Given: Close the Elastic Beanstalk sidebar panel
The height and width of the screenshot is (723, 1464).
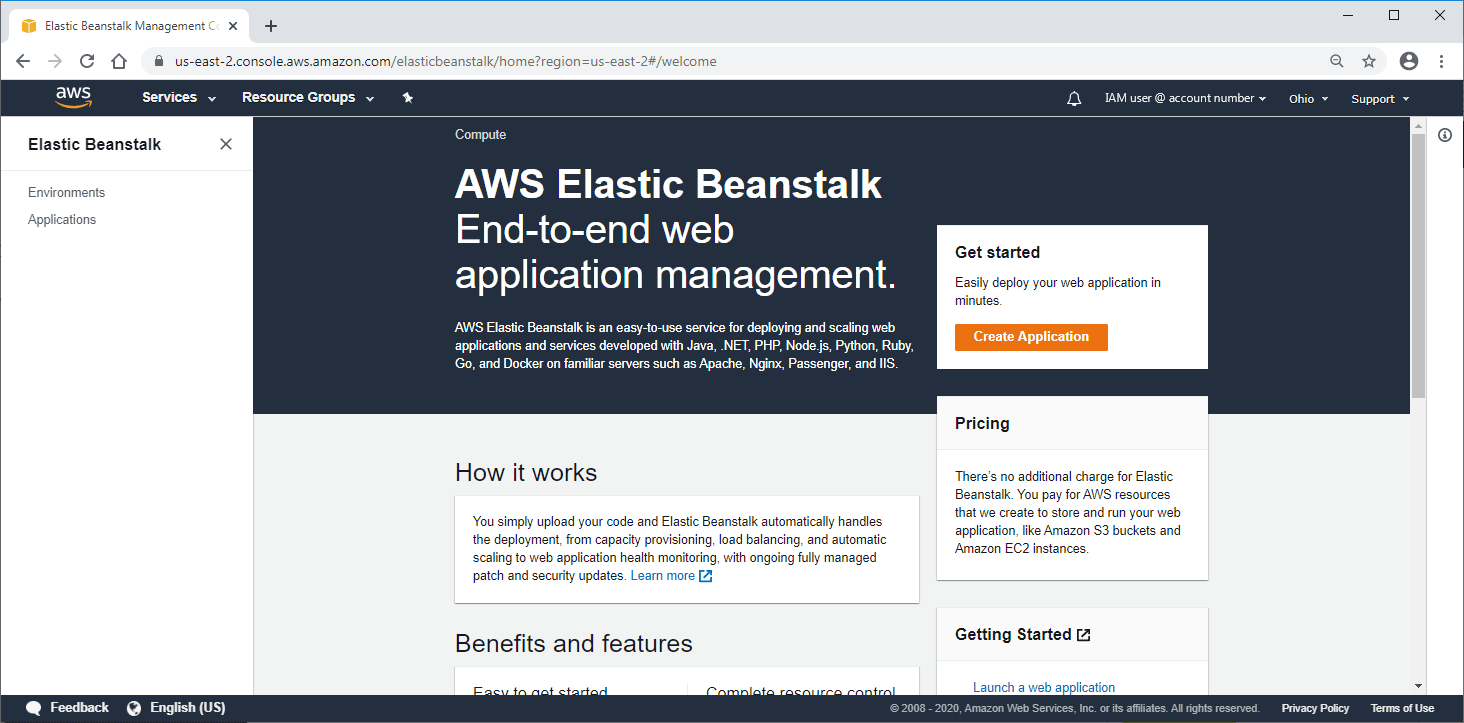Looking at the screenshot, I should (226, 144).
